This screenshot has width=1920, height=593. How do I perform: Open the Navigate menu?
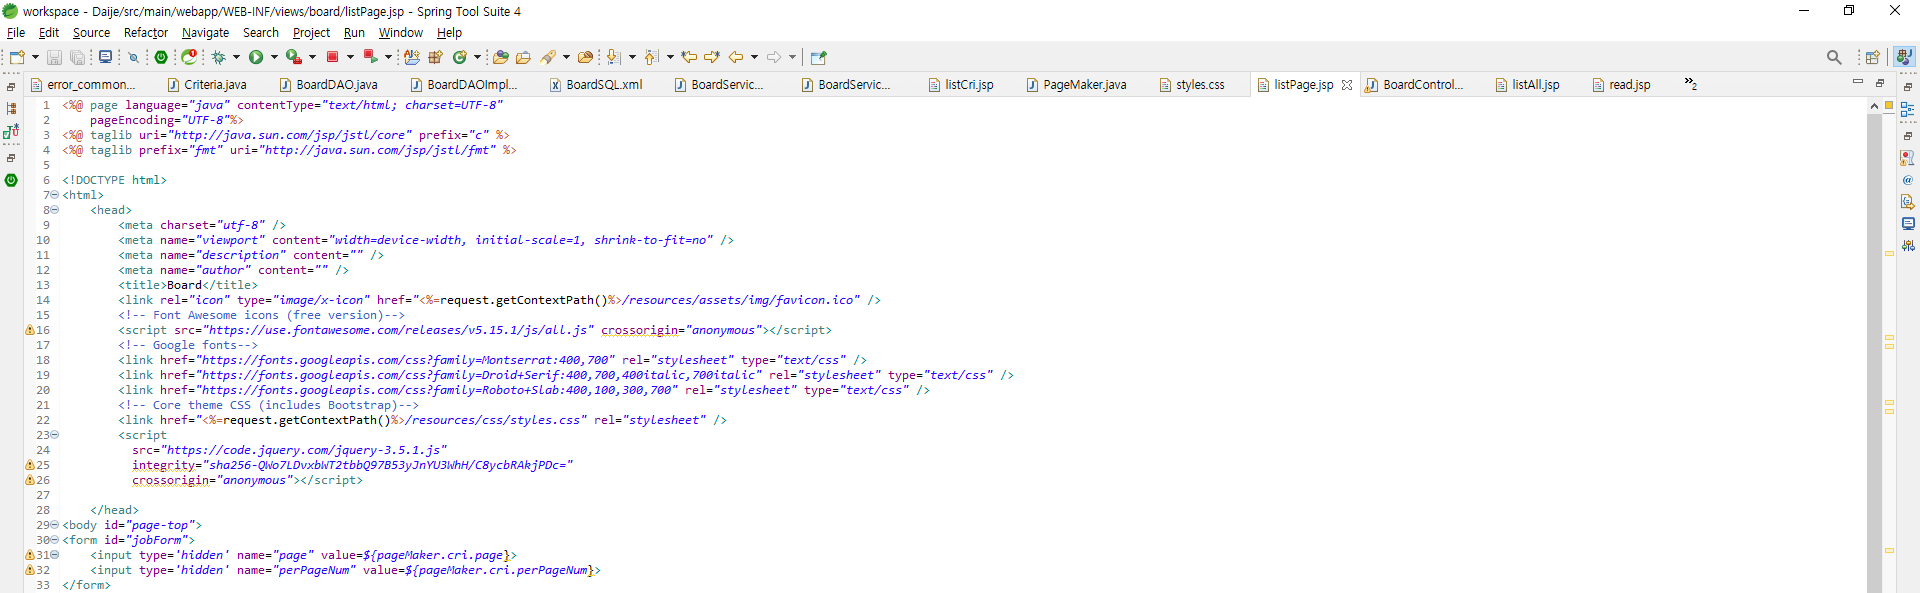[205, 33]
